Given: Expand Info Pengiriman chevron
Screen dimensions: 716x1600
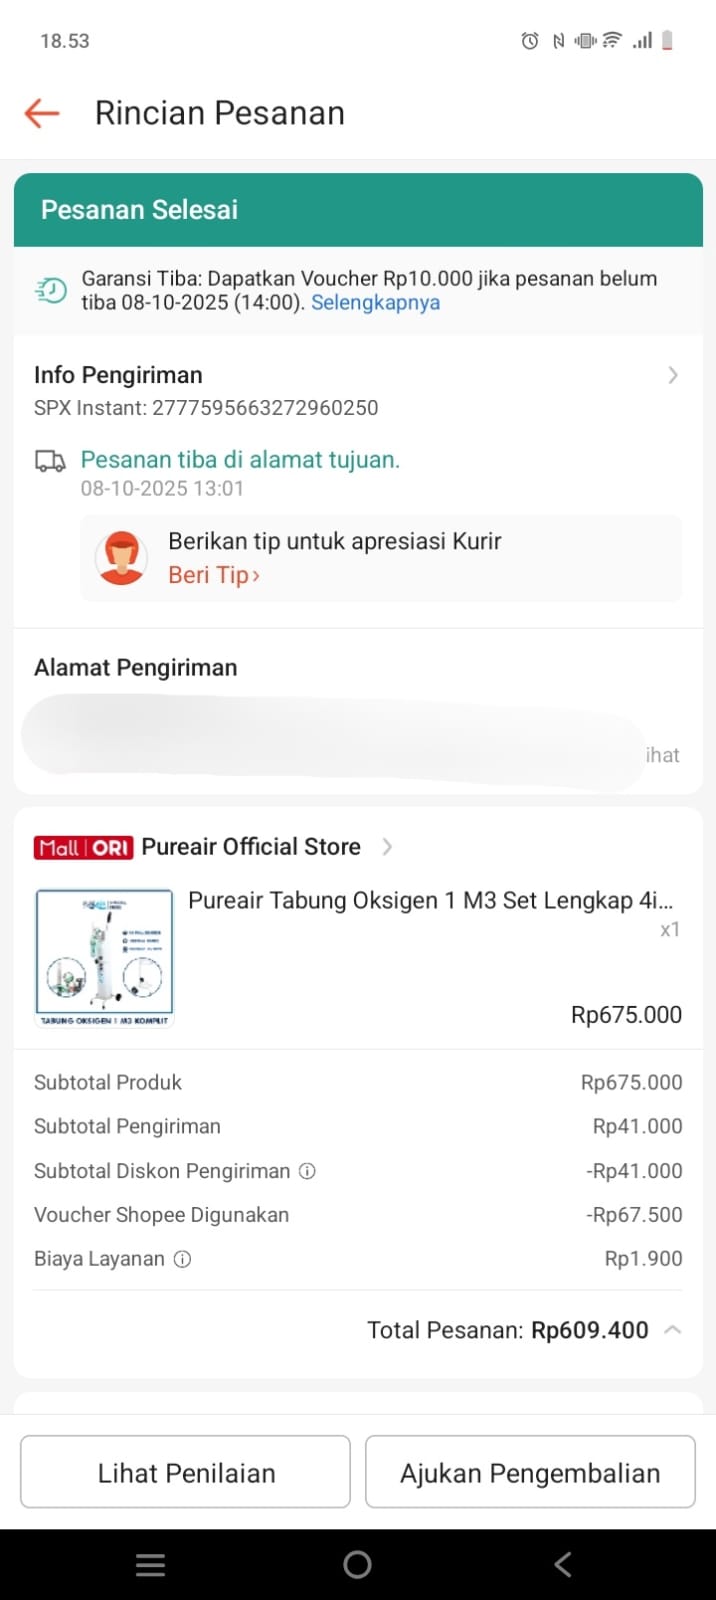Looking at the screenshot, I should (673, 375).
